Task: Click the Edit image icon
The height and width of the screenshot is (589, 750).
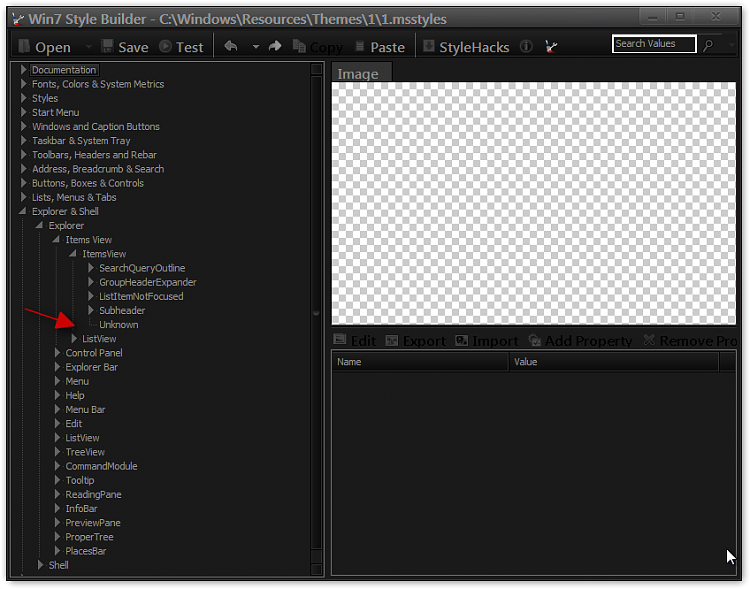Action: 340,340
